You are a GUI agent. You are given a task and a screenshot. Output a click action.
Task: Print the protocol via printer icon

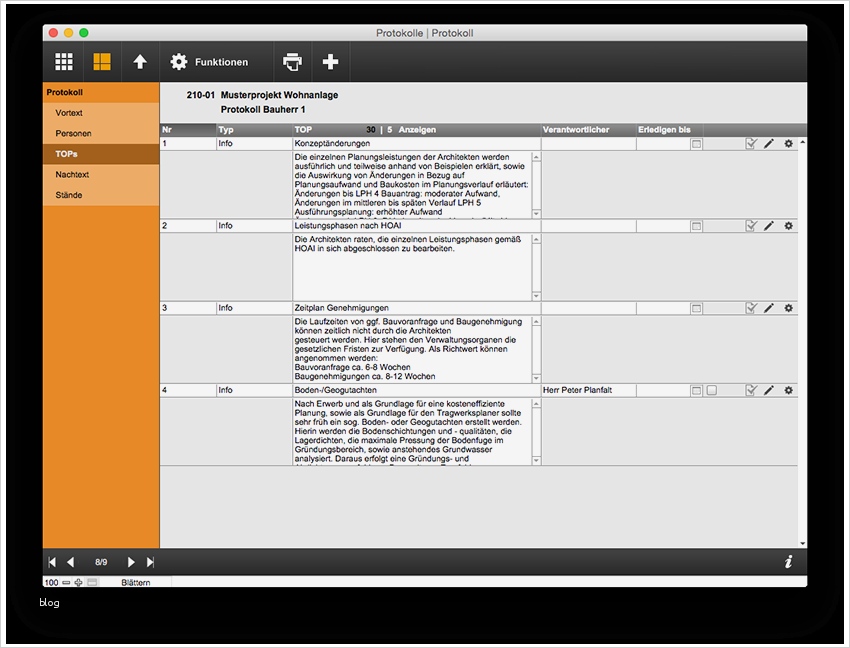tap(292, 61)
